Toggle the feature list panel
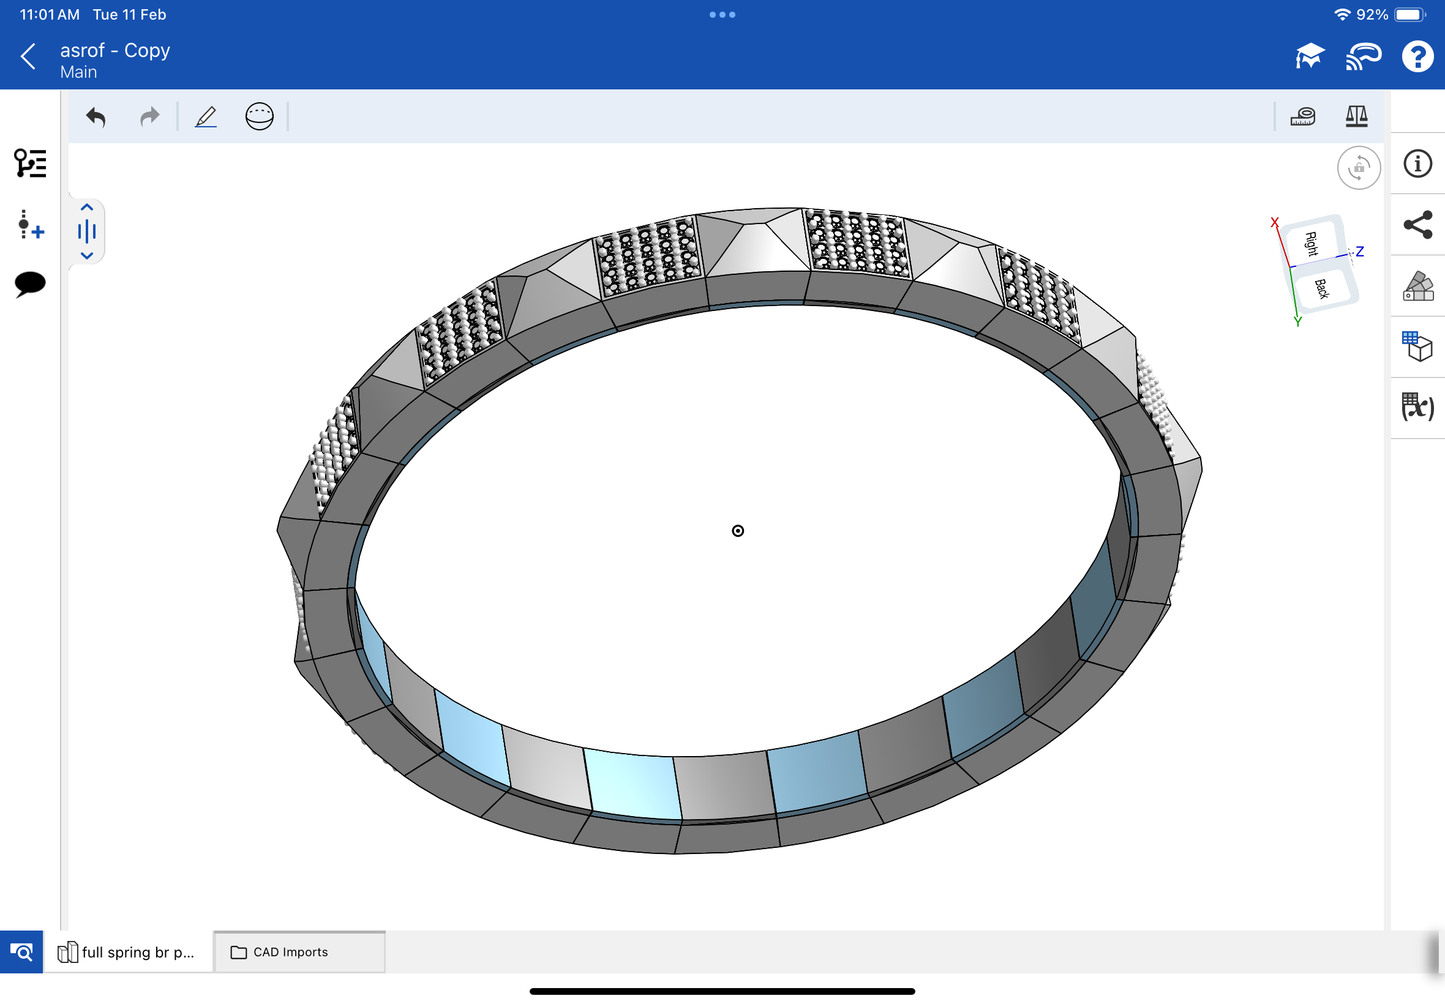 tap(30, 163)
